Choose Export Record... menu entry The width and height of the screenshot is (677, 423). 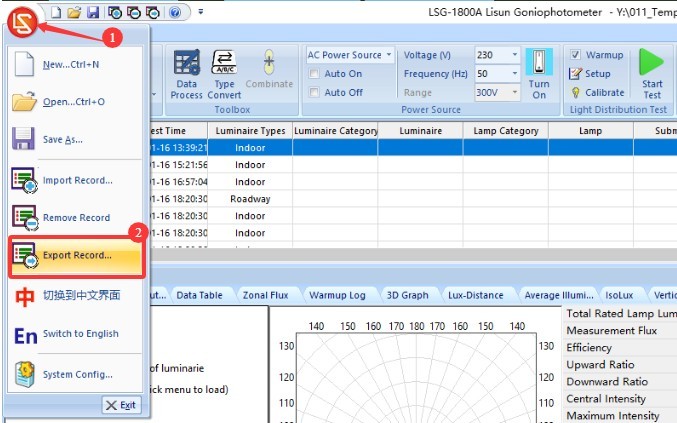point(76,256)
